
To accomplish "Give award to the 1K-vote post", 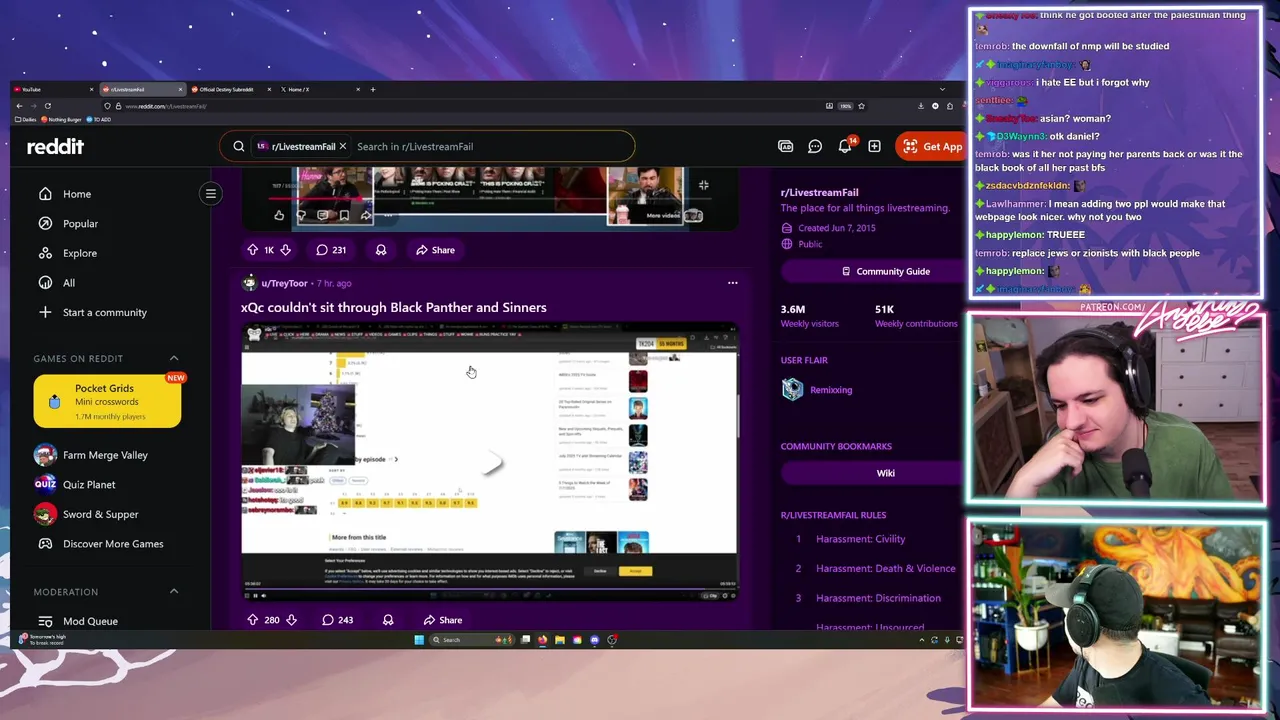I will [x=381, y=250].
